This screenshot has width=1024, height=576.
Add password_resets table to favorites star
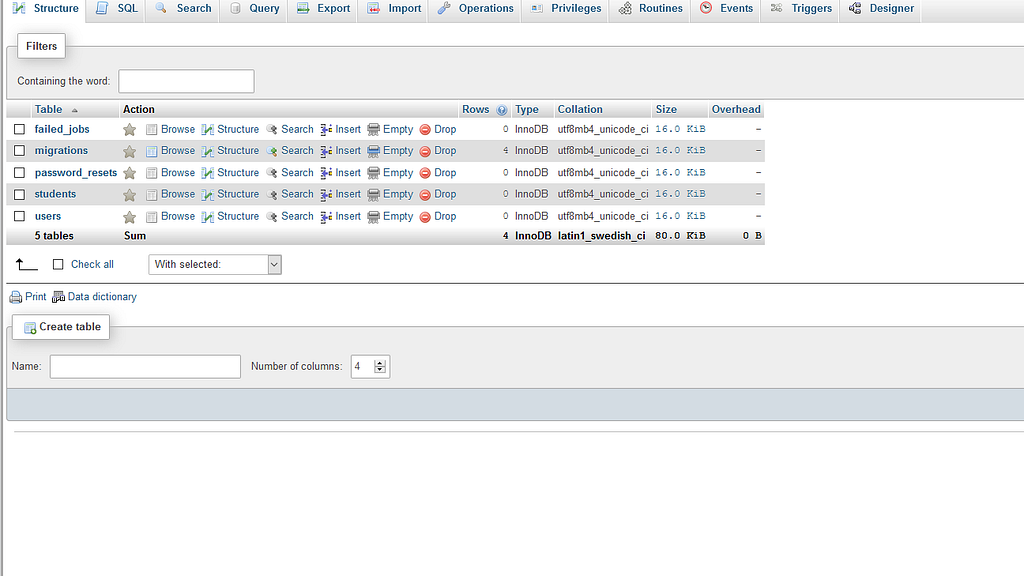coord(129,173)
